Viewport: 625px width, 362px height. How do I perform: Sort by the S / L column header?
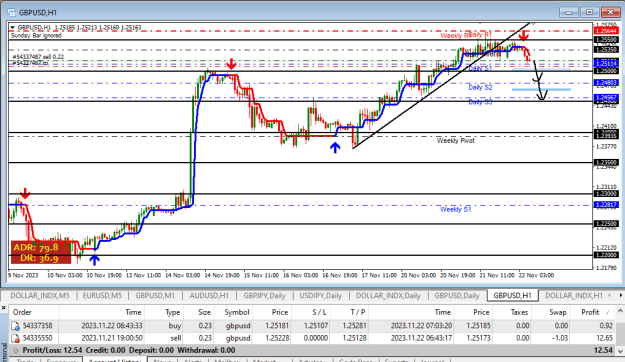311,312
